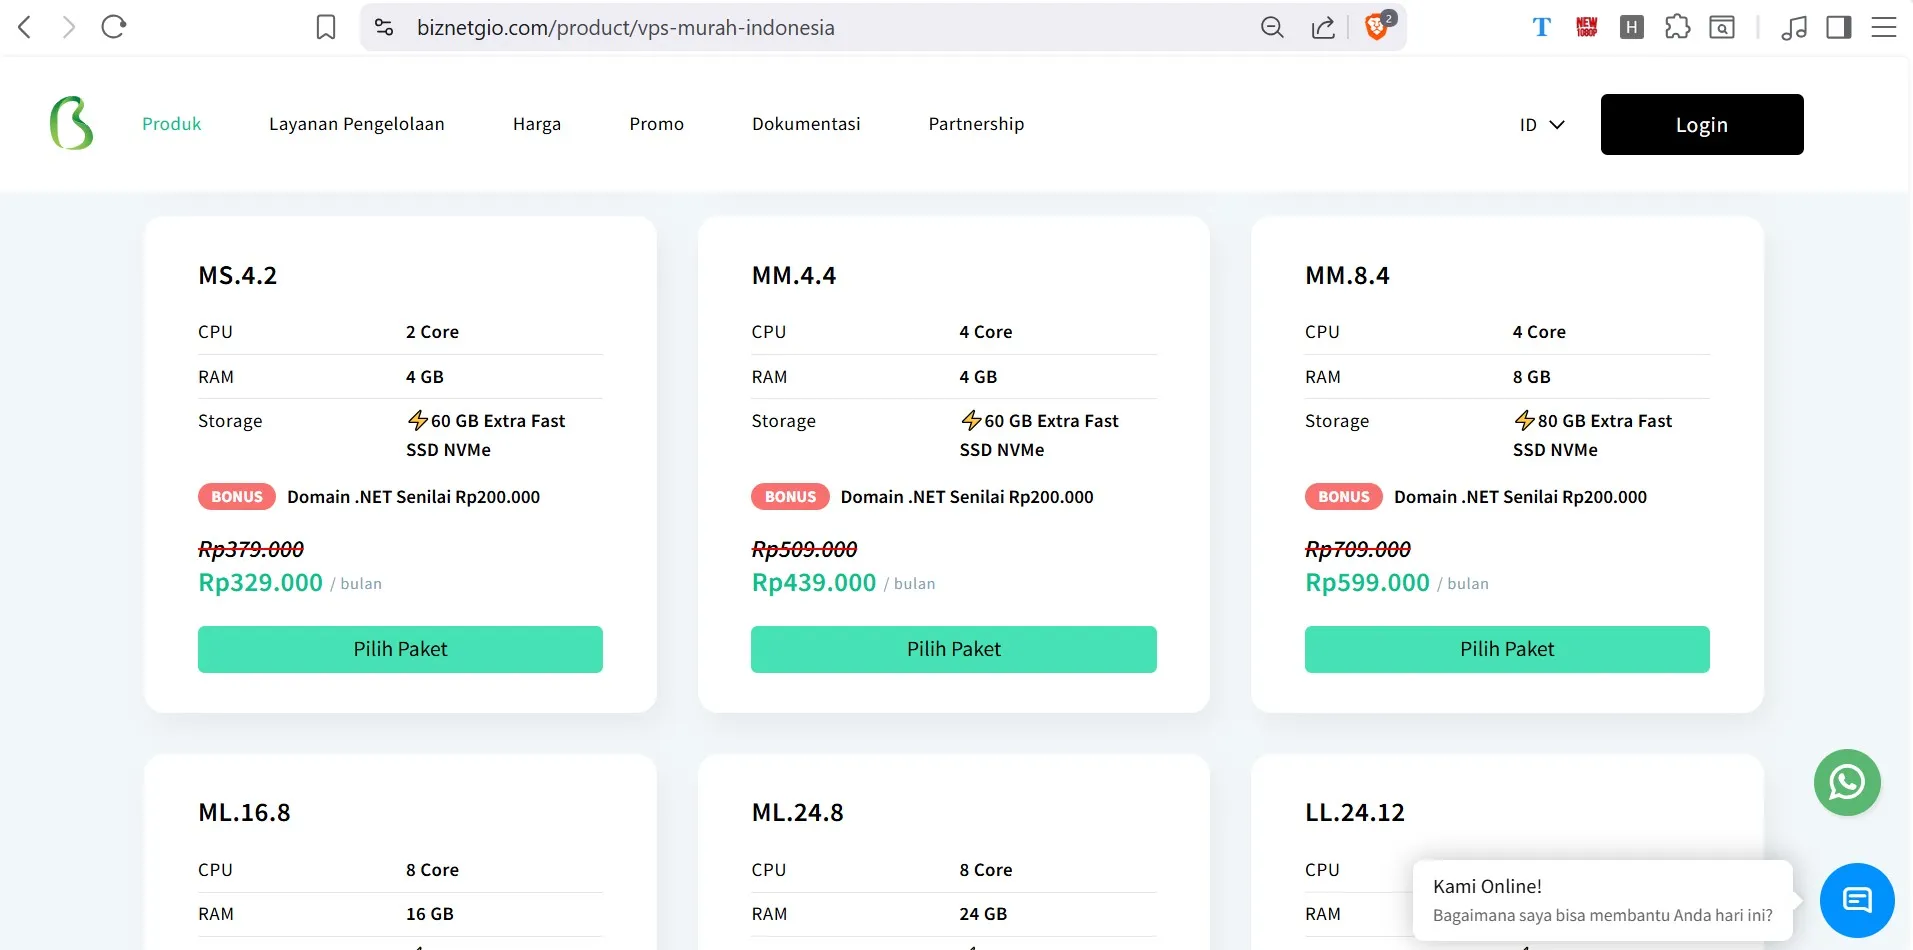Open the tab search extension icon

[x=1722, y=27]
